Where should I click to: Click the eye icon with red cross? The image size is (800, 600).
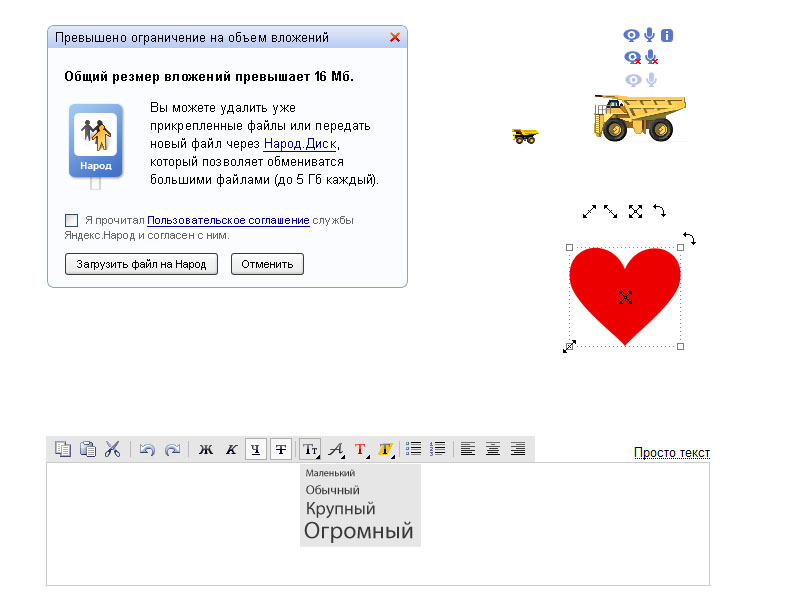[632, 58]
